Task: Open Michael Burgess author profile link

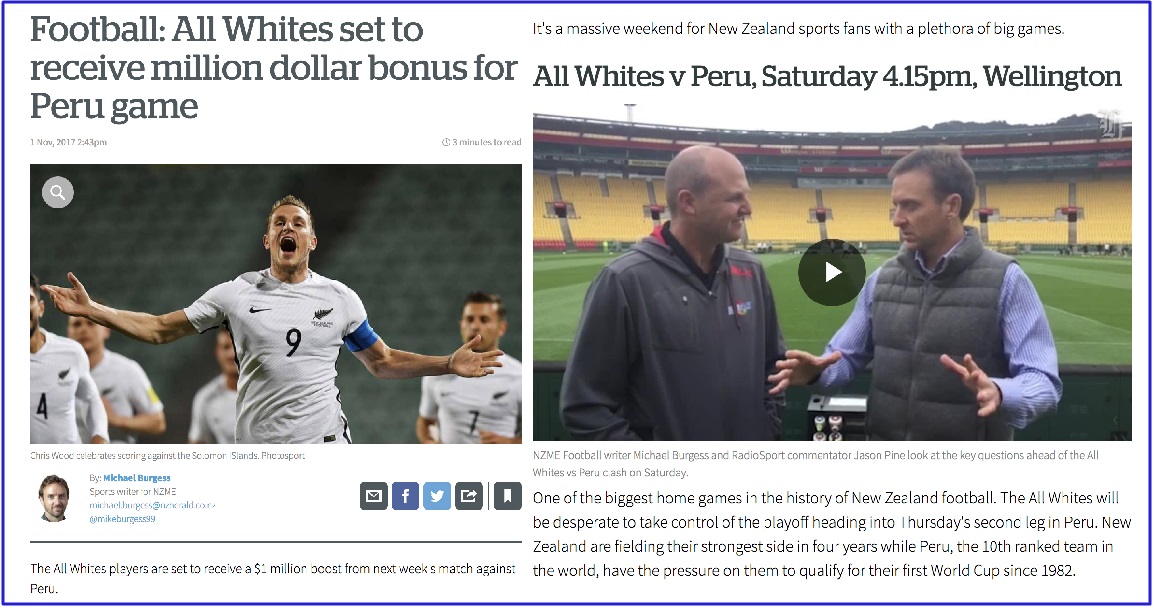Action: coord(137,478)
